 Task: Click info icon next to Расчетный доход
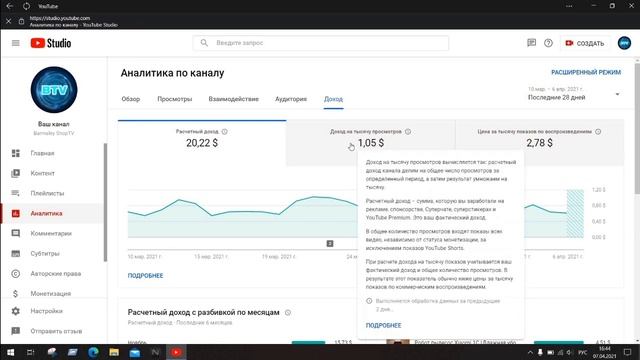[x=224, y=131]
